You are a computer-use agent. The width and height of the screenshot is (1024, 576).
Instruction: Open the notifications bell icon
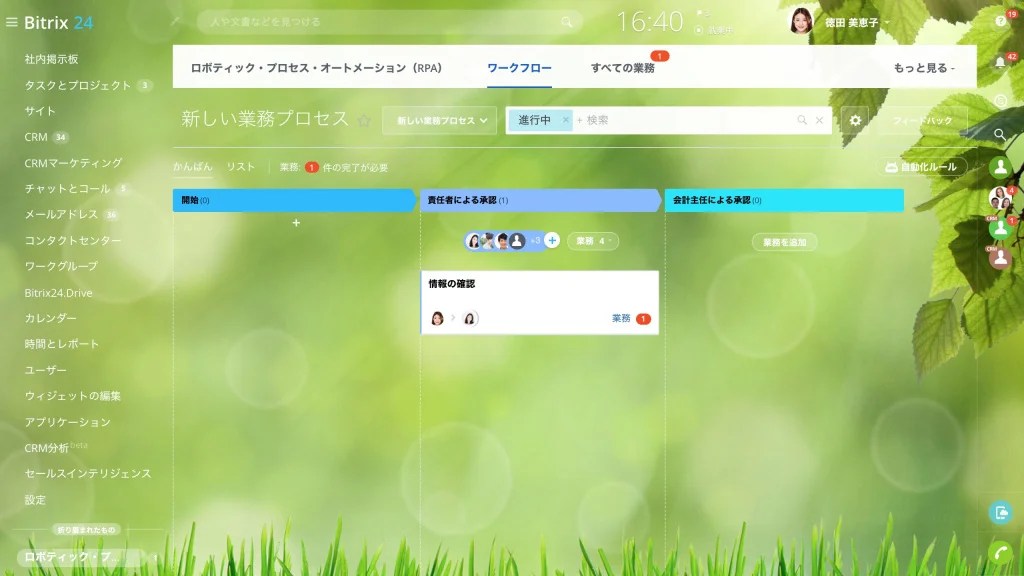pos(1000,63)
